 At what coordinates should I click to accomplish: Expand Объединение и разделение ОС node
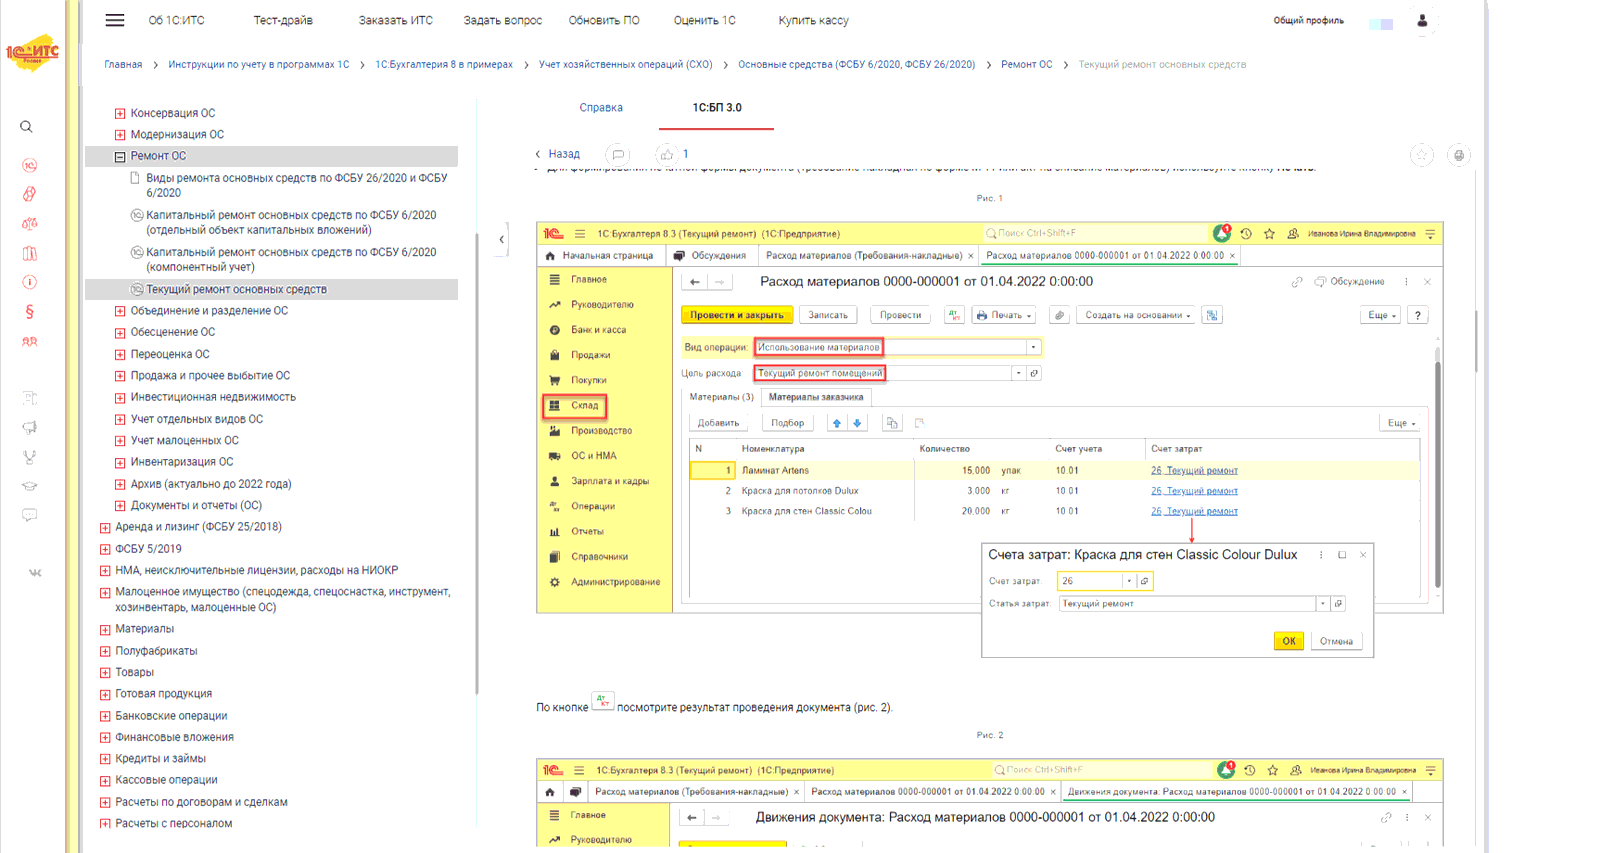[120, 311]
